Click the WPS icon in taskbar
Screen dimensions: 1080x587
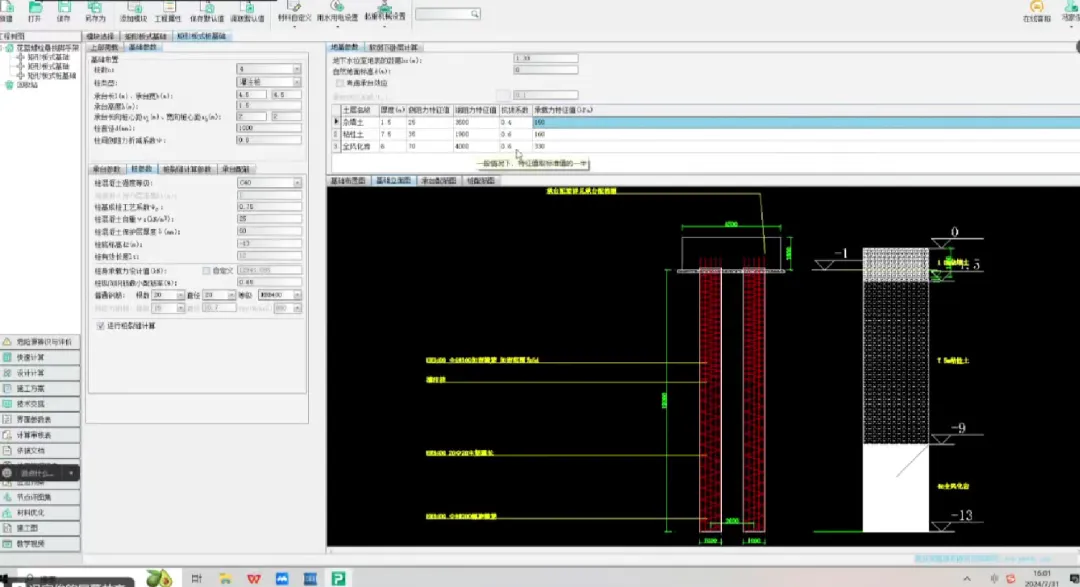point(253,579)
